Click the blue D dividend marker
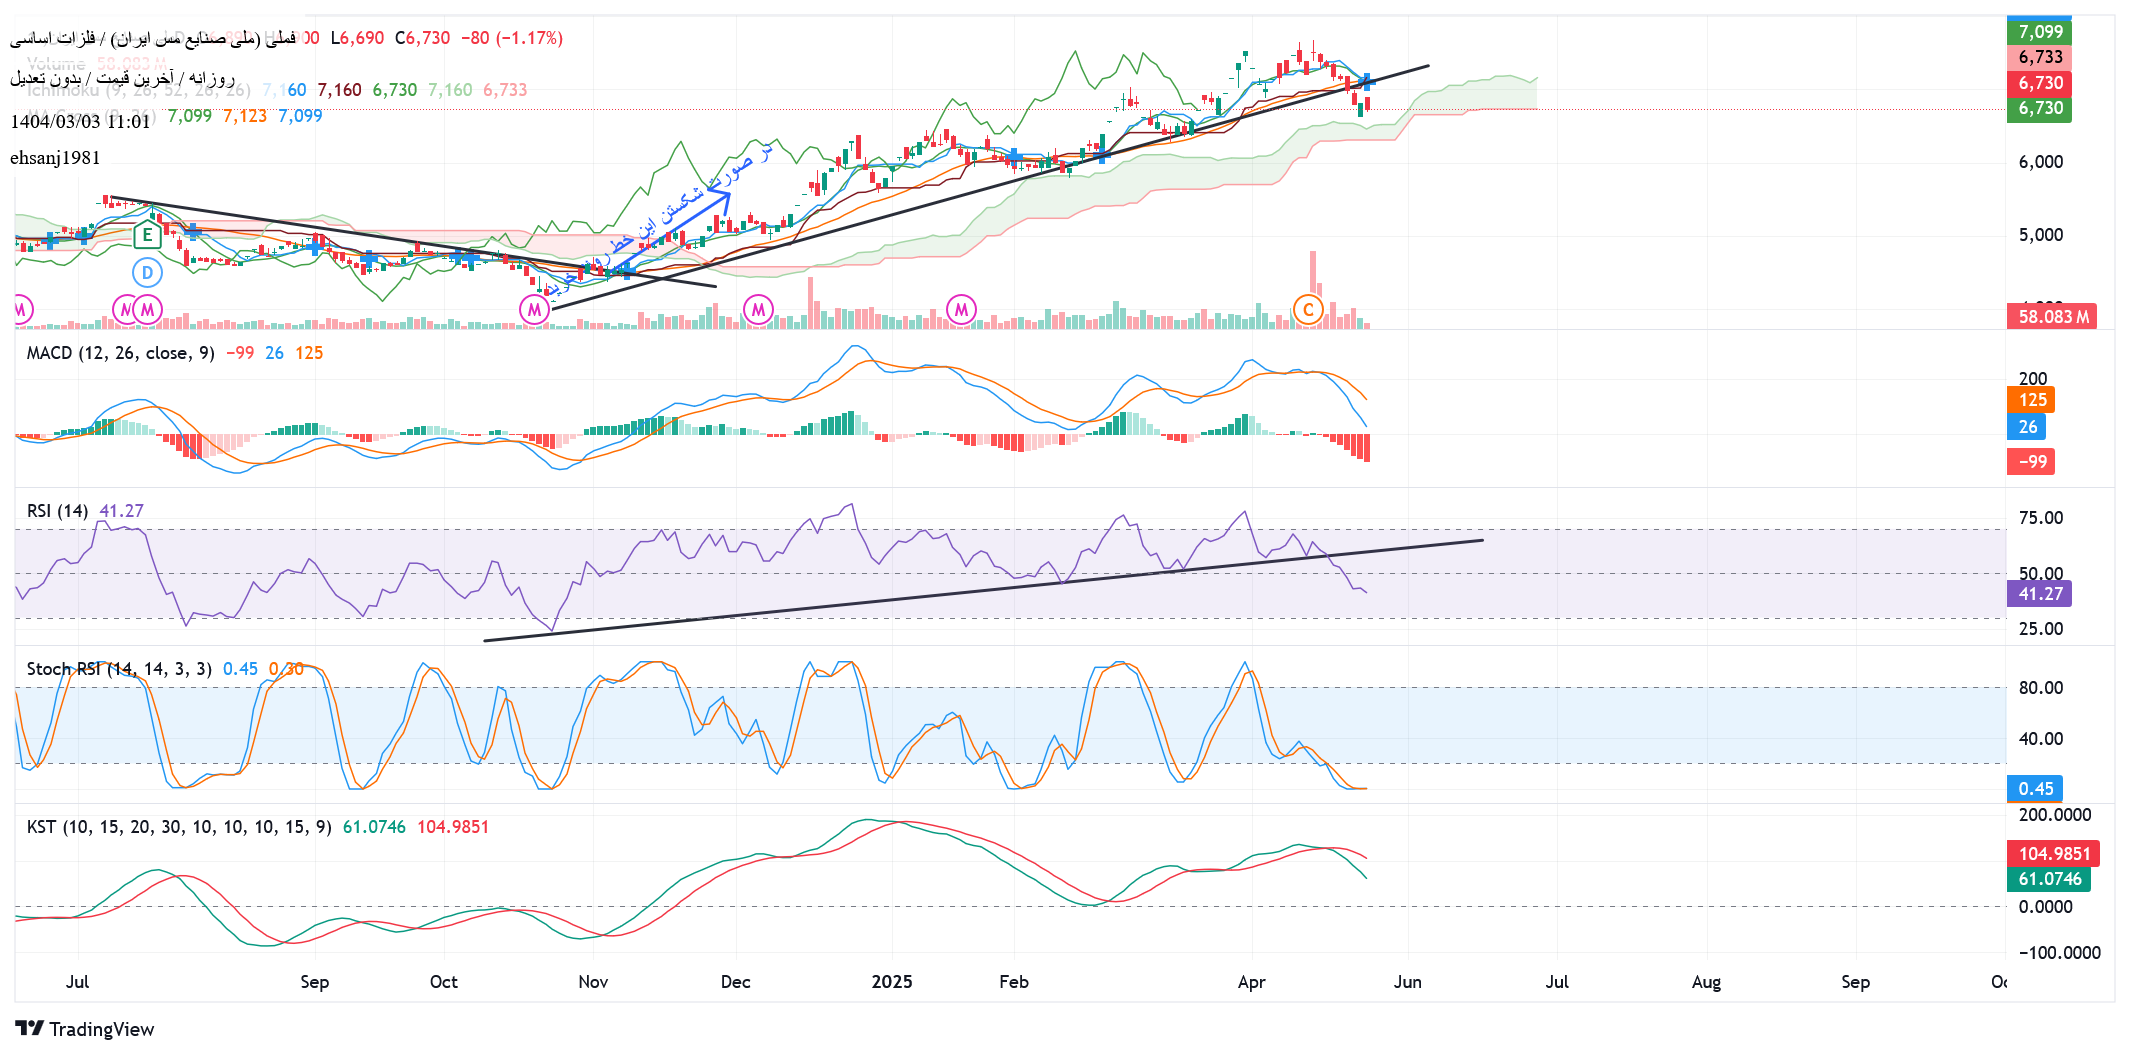 [147, 272]
